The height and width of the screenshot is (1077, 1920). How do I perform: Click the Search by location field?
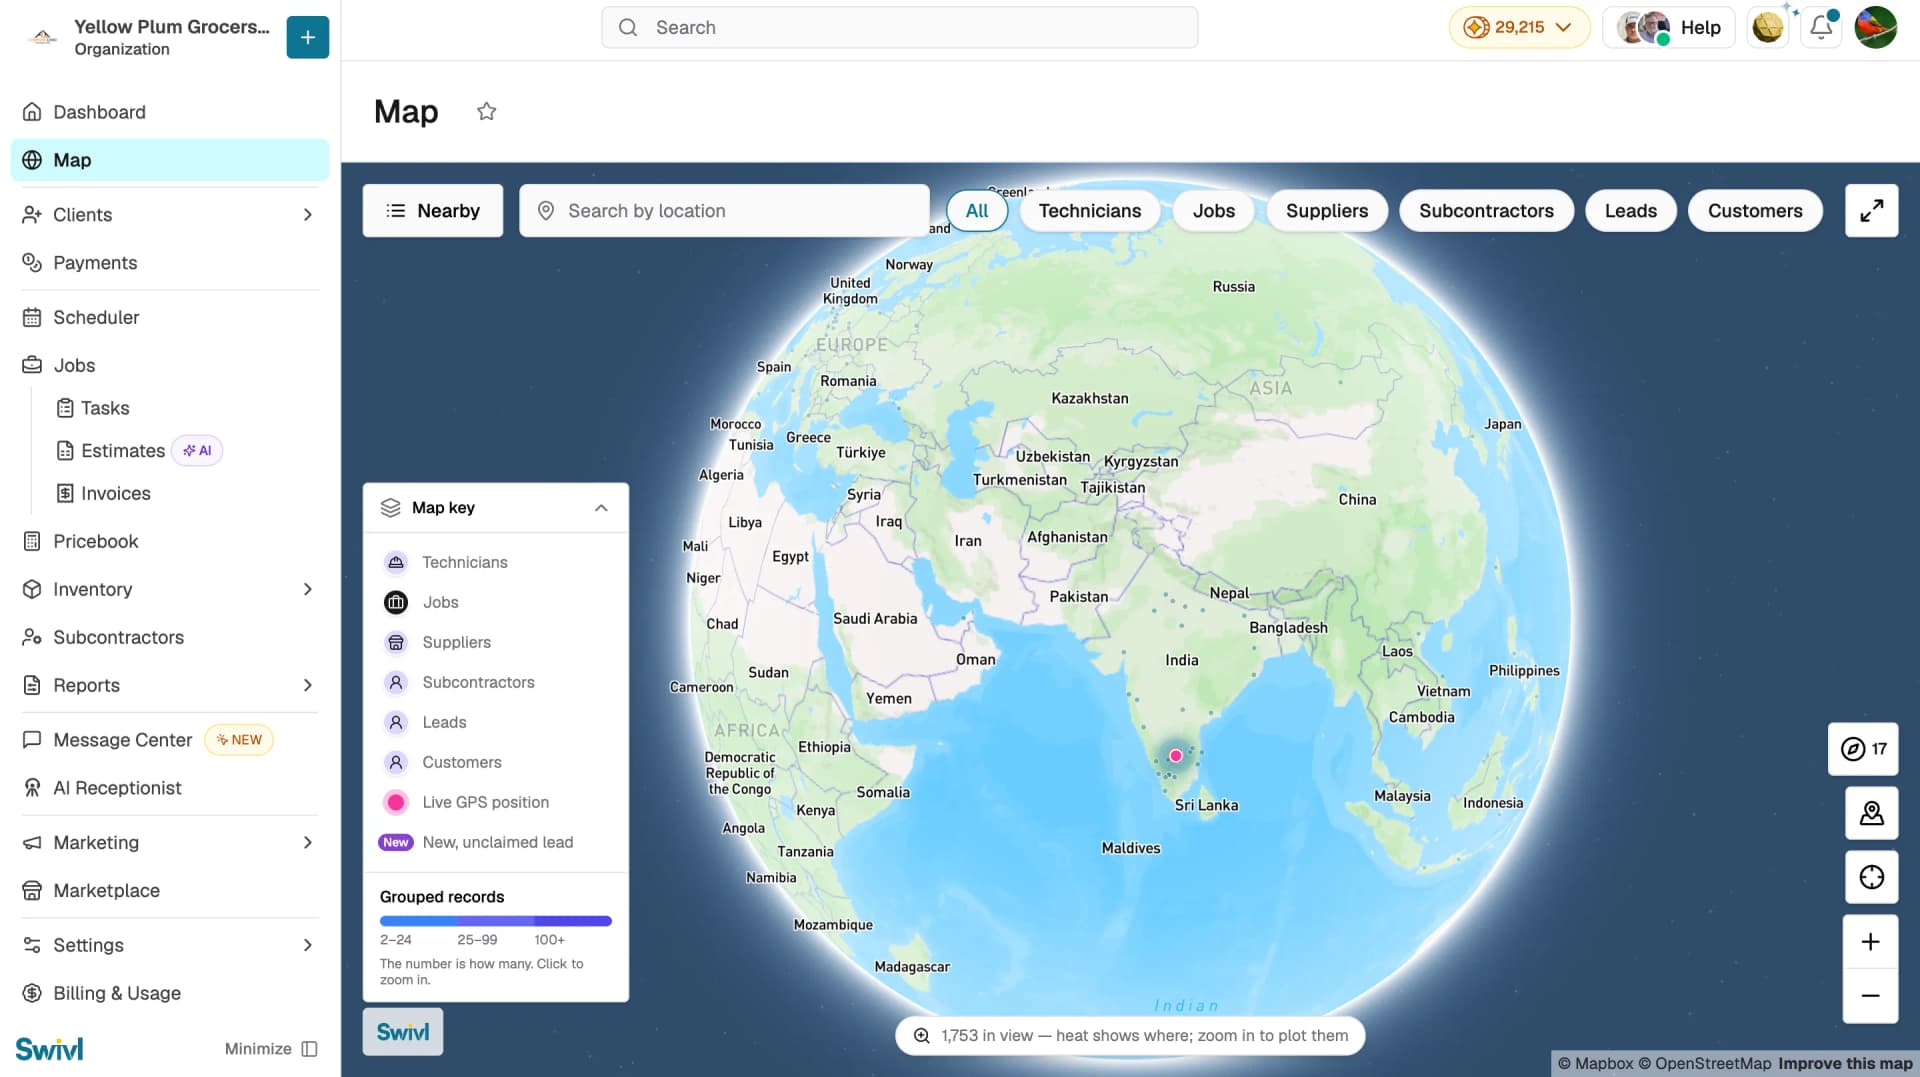(x=724, y=211)
